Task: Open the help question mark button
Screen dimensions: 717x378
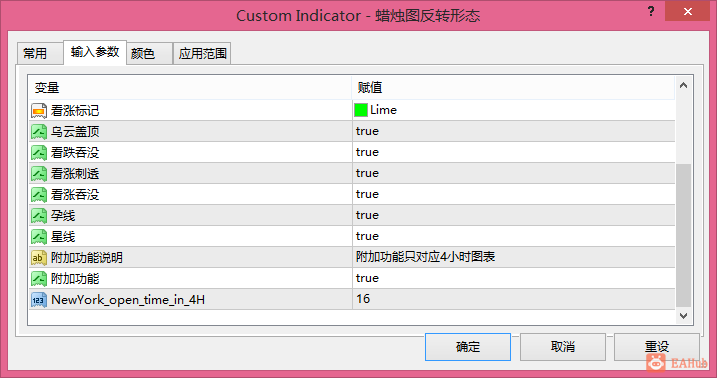Action: [x=651, y=11]
